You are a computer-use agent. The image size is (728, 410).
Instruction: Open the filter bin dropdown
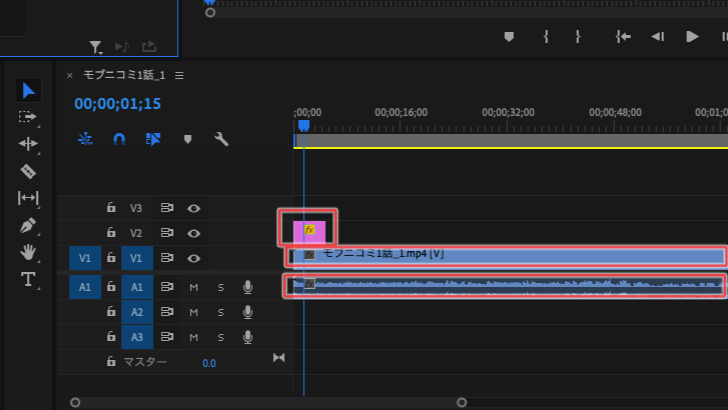[96, 47]
